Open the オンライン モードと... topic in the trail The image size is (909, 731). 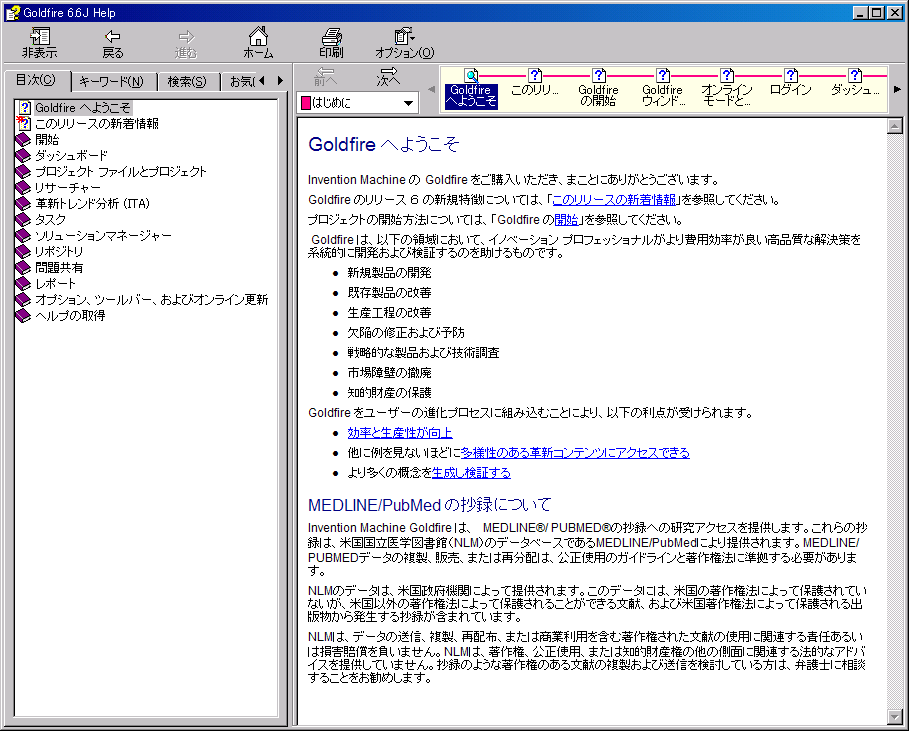[x=726, y=88]
